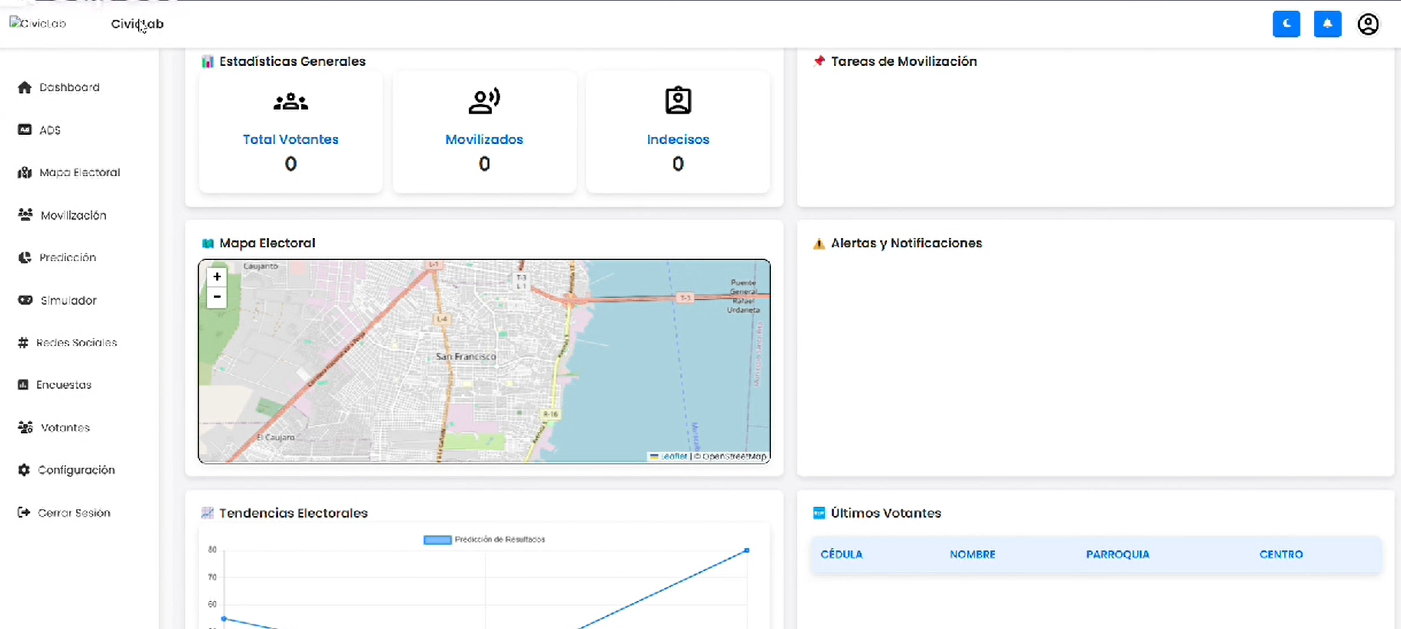The image size is (1401, 629).
Task: Toggle the Predicción de Resultados chart legend
Action: click(484, 540)
